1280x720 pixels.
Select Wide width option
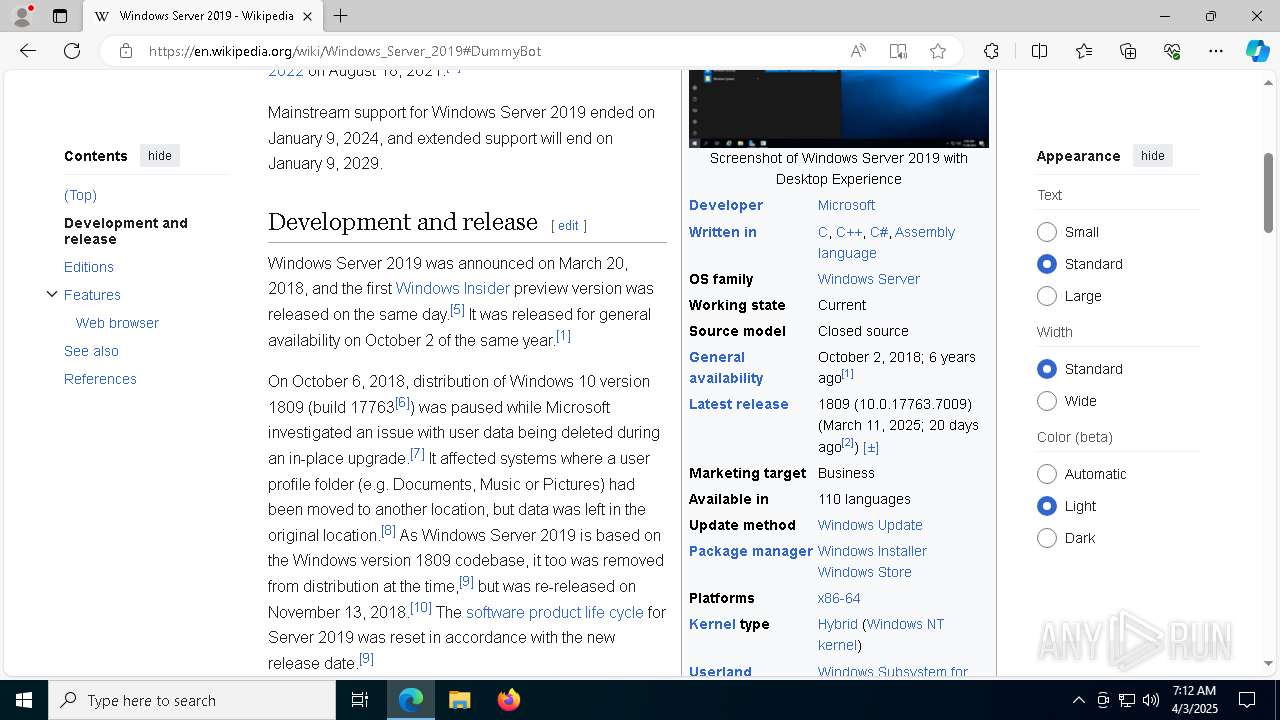click(1047, 401)
